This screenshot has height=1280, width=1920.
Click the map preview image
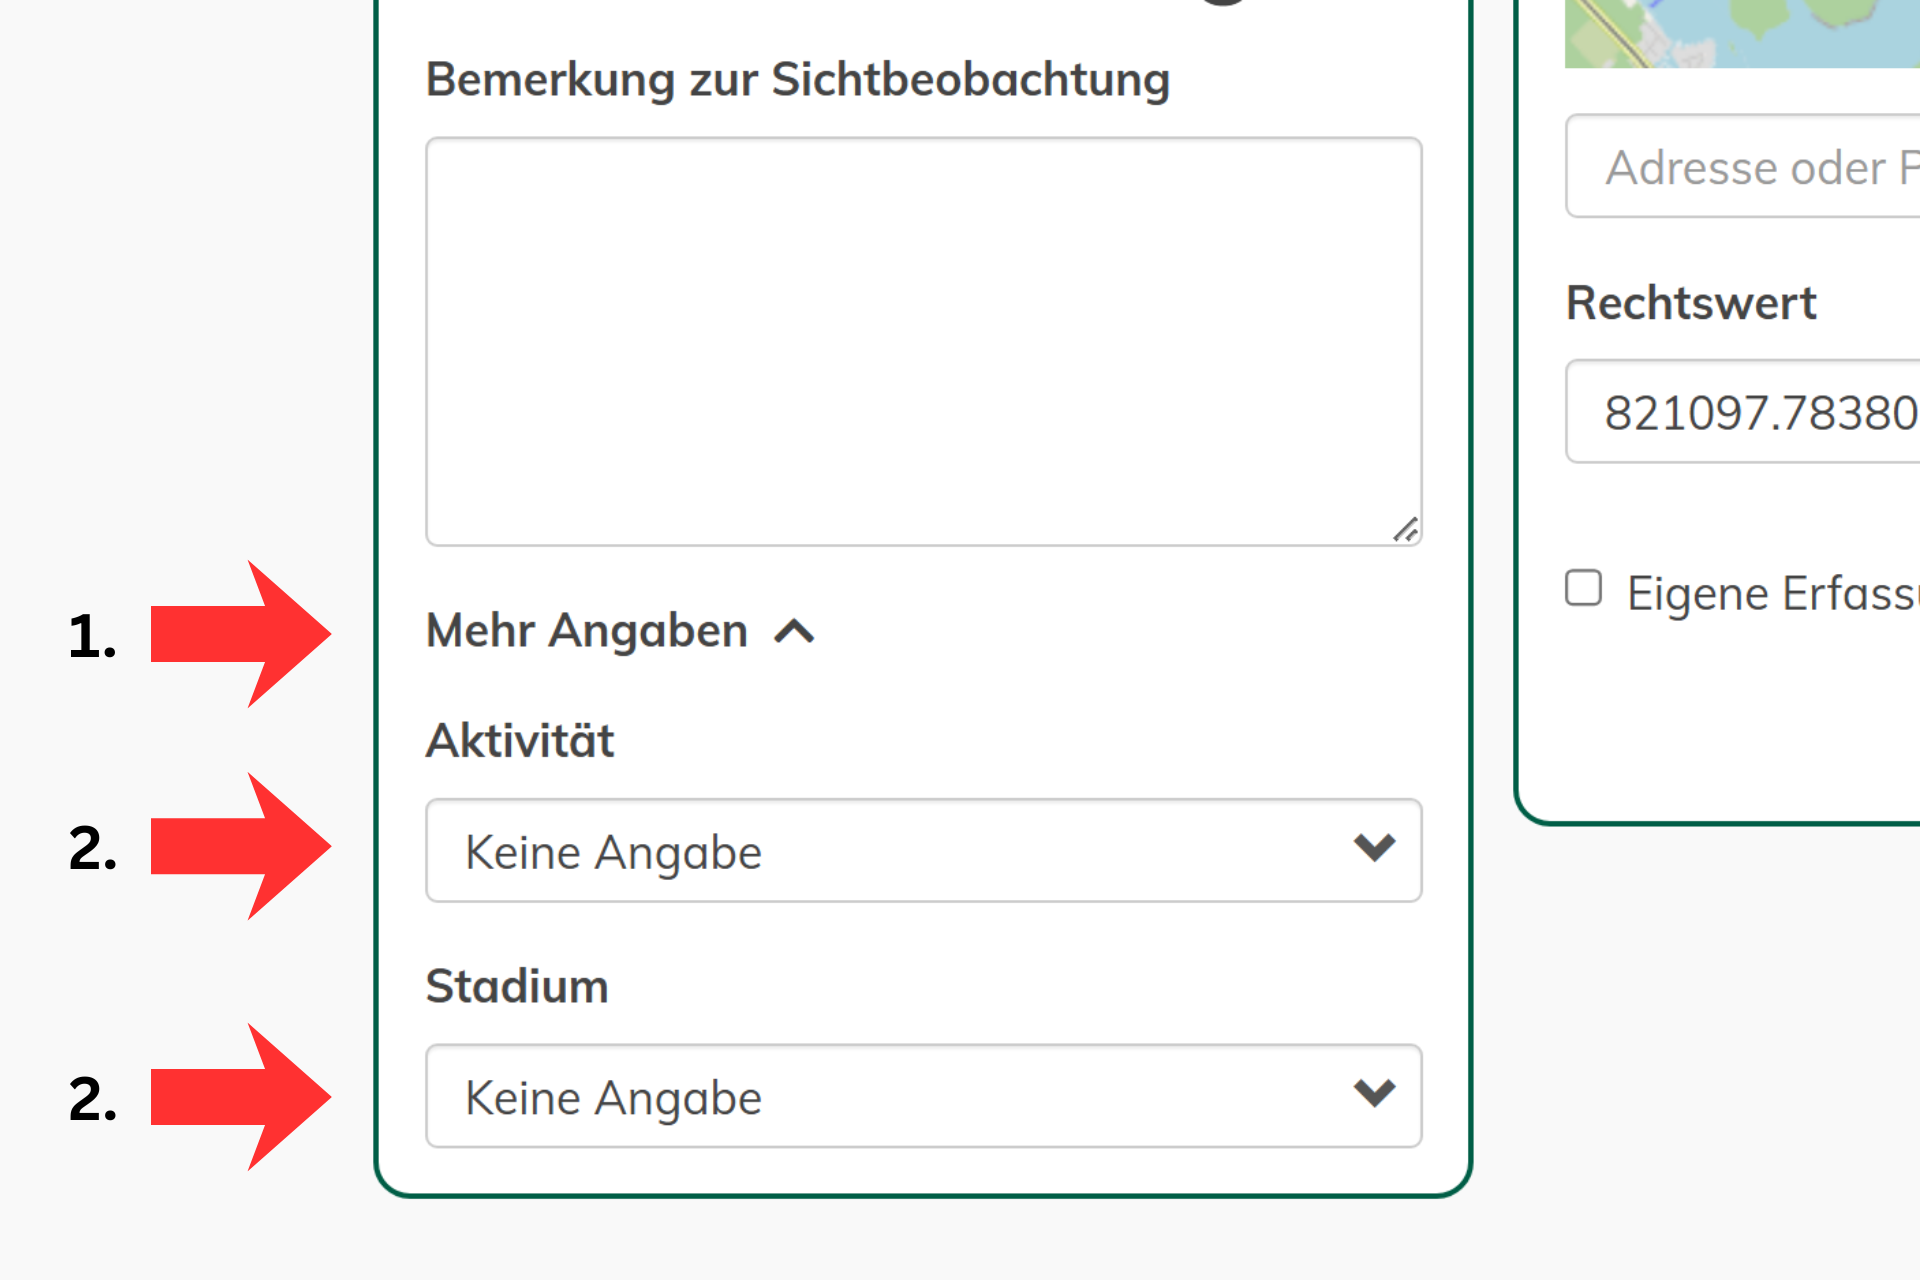pos(1742,34)
